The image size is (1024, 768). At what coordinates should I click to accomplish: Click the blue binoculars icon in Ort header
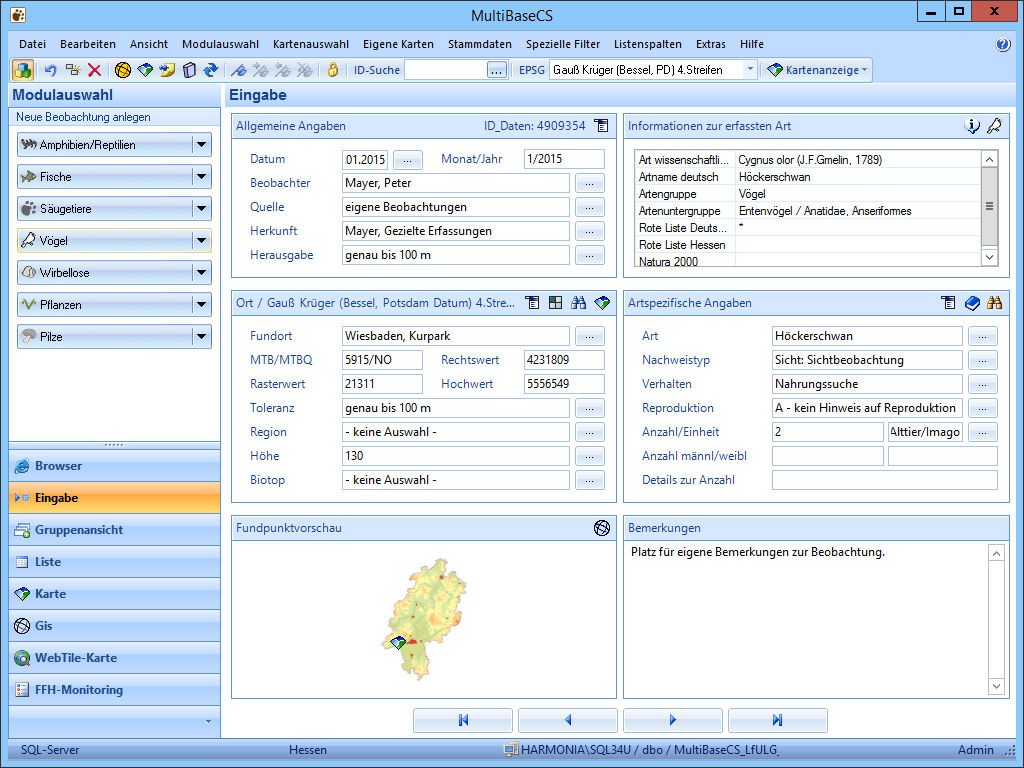(x=579, y=302)
